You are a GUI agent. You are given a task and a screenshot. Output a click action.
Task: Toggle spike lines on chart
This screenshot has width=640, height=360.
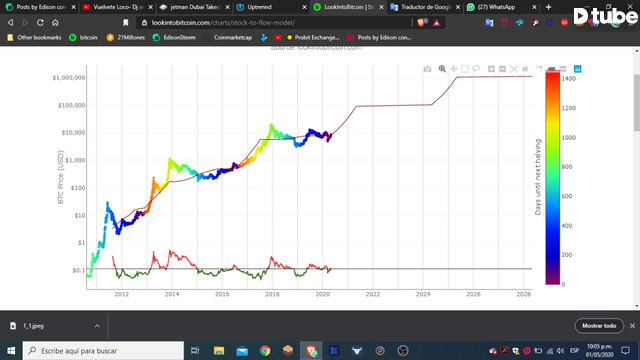540,69
